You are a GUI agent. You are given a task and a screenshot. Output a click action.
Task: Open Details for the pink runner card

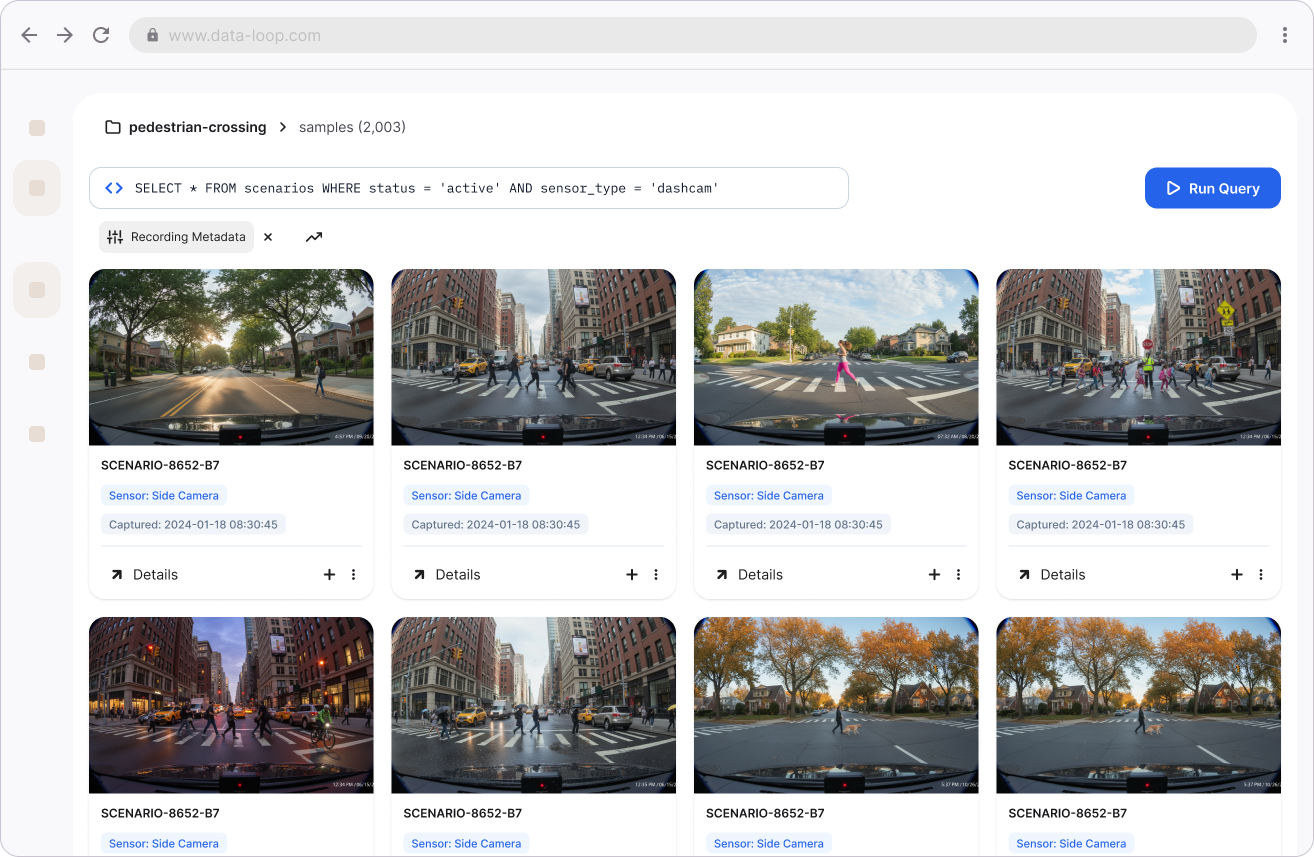749,575
